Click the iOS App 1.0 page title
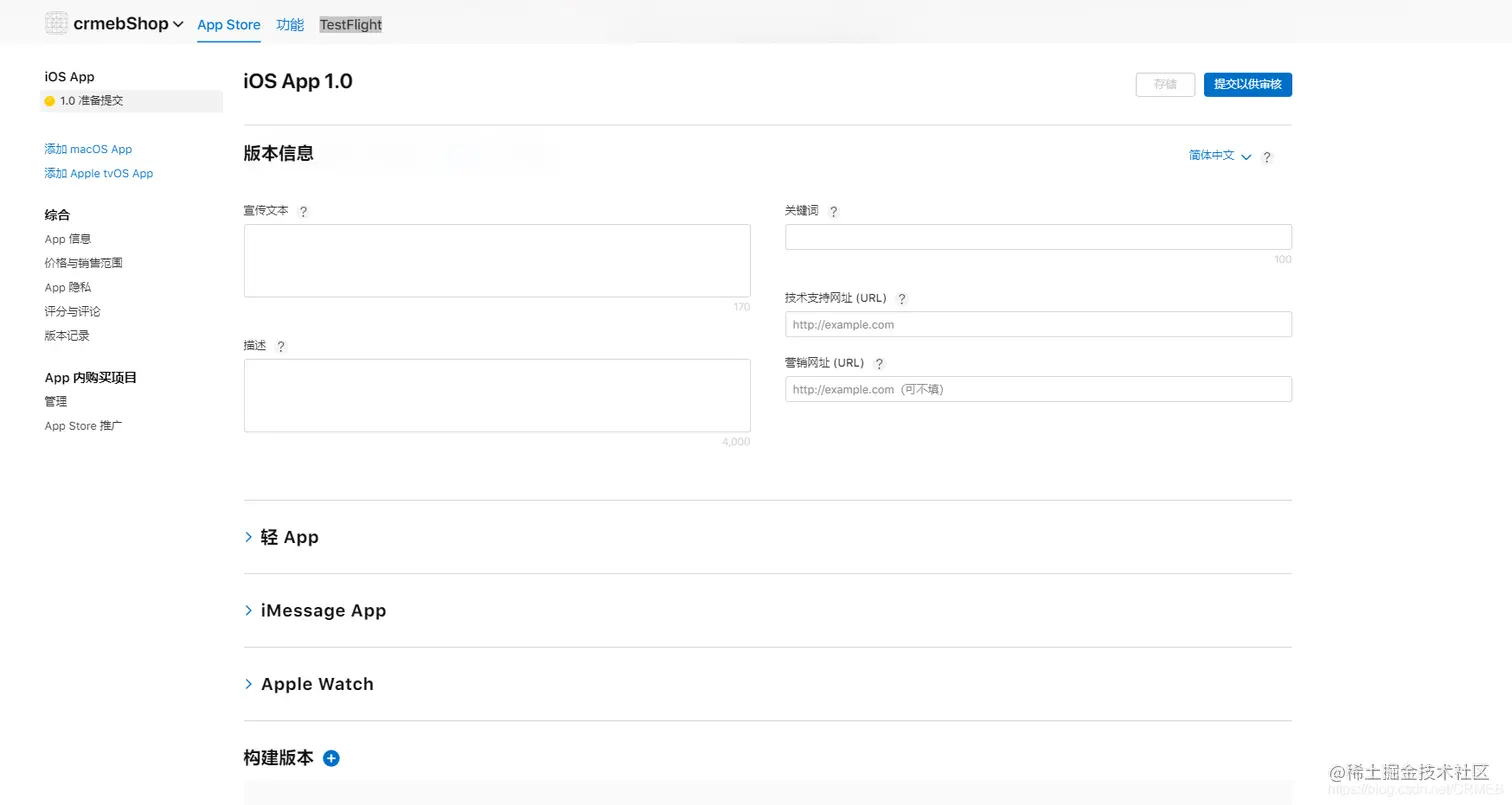 point(298,82)
